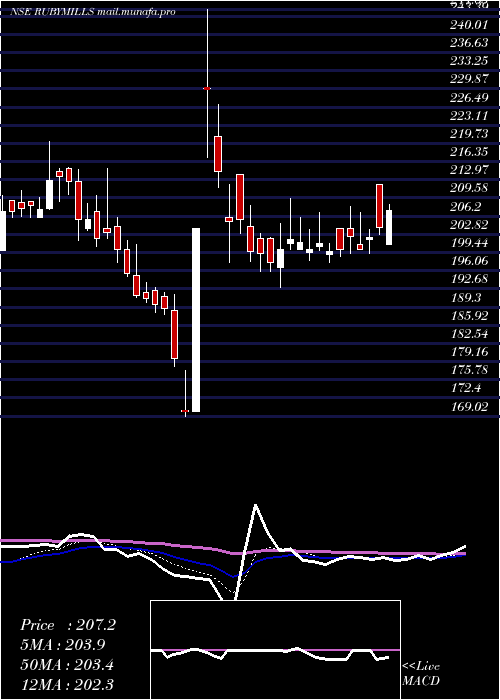Image resolution: width=500 pixels, height=700 pixels.
Task: Select the 182.54 price axis label
Action: [469, 334]
